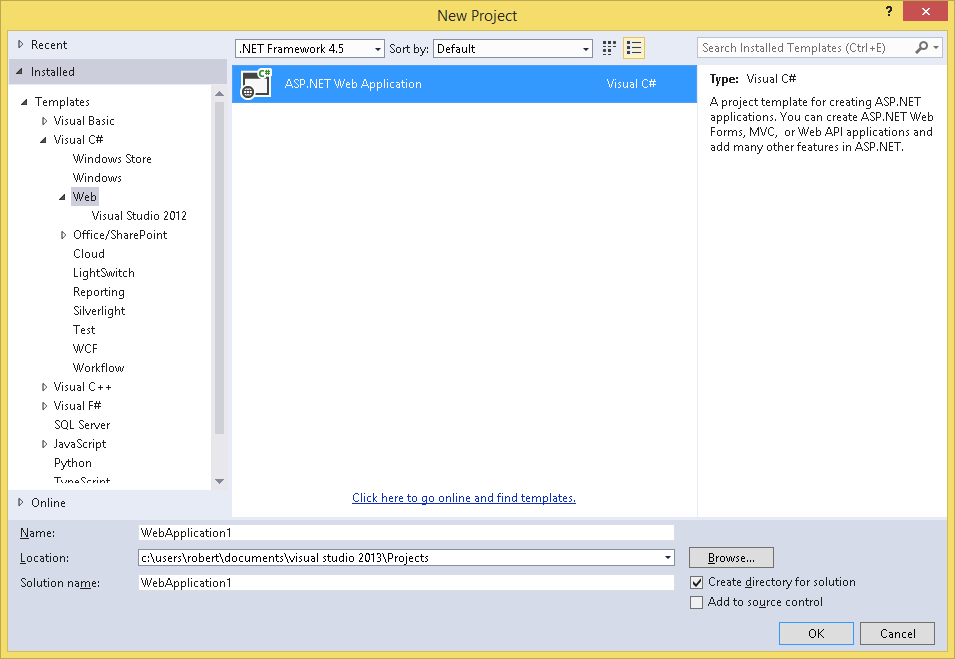Expand the Office/SharePoint node

pyautogui.click(x=63, y=235)
